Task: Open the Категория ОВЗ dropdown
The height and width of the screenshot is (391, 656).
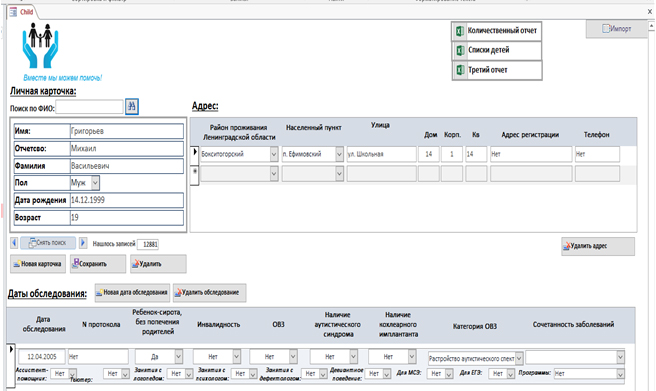Action: tap(519, 358)
